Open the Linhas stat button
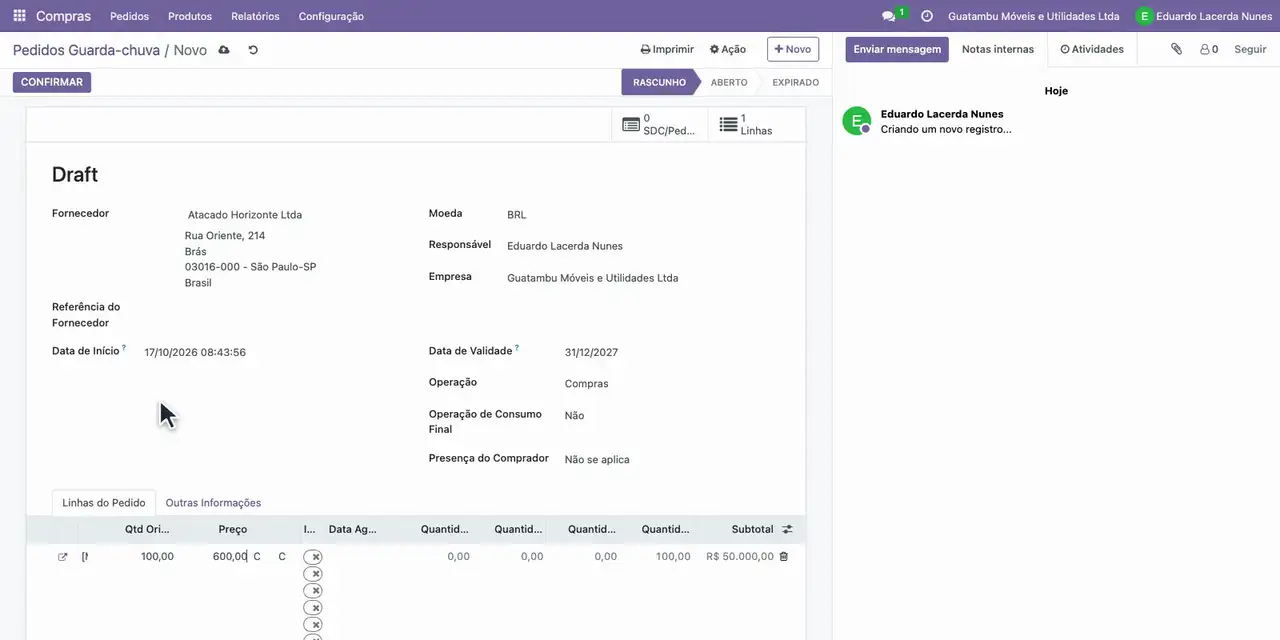This screenshot has width=1280, height=640. [x=757, y=125]
